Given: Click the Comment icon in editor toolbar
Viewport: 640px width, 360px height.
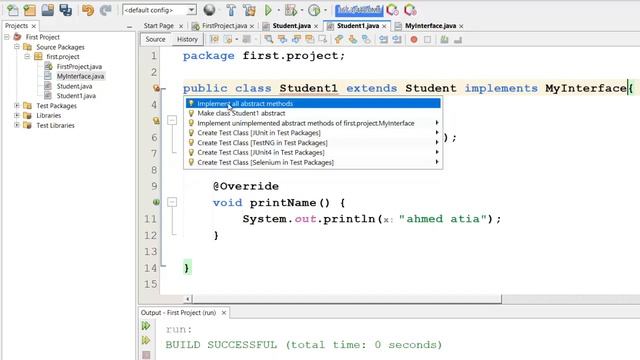Looking at the screenshot, I should (x=444, y=39).
